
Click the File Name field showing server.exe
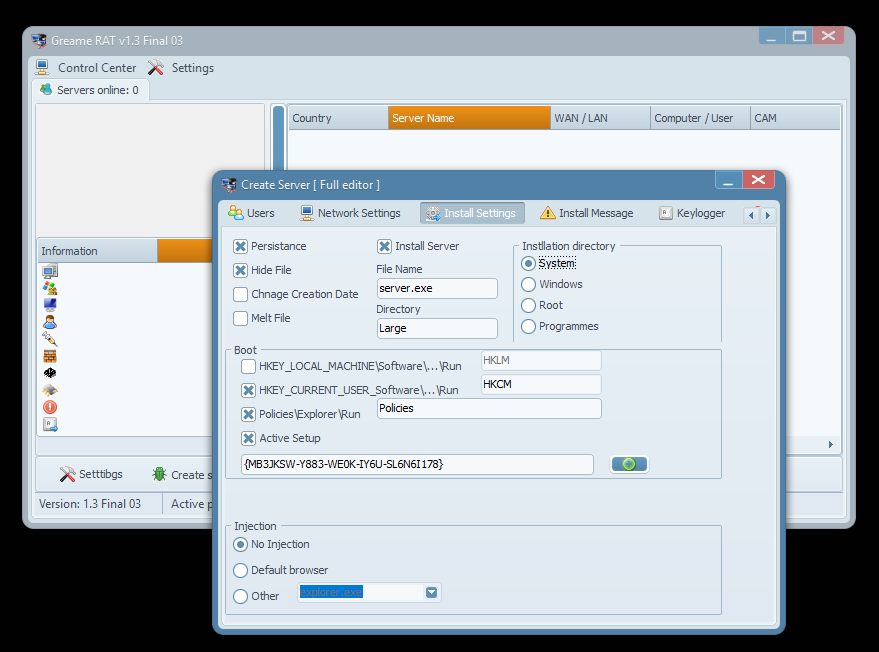(x=437, y=289)
